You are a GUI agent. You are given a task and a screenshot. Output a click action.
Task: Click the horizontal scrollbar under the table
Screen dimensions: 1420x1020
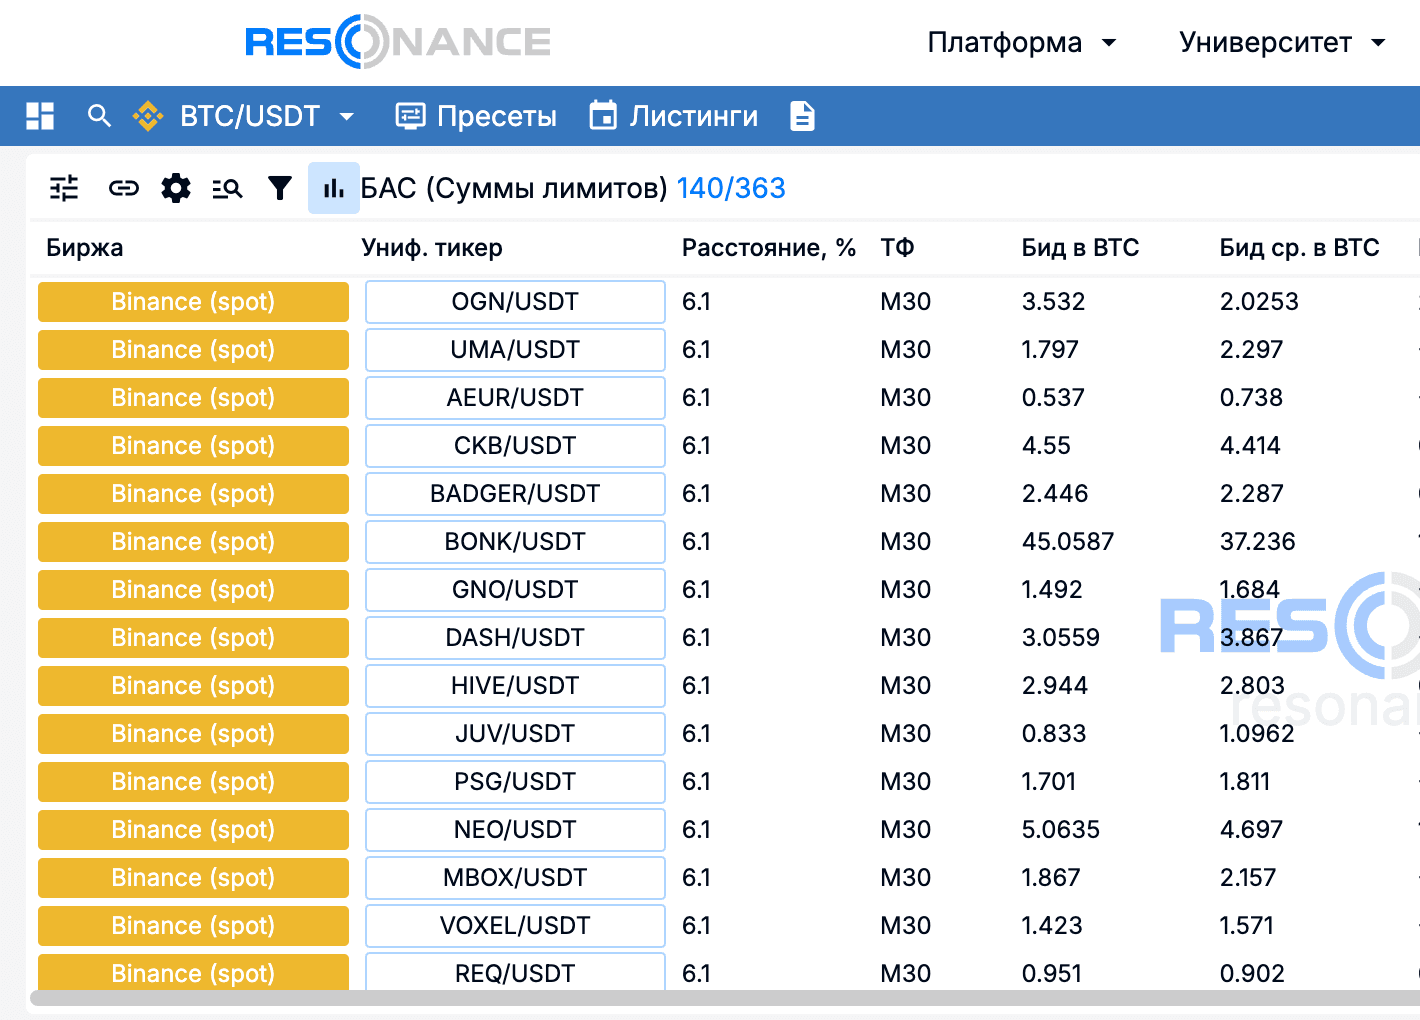pyautogui.click(x=725, y=998)
